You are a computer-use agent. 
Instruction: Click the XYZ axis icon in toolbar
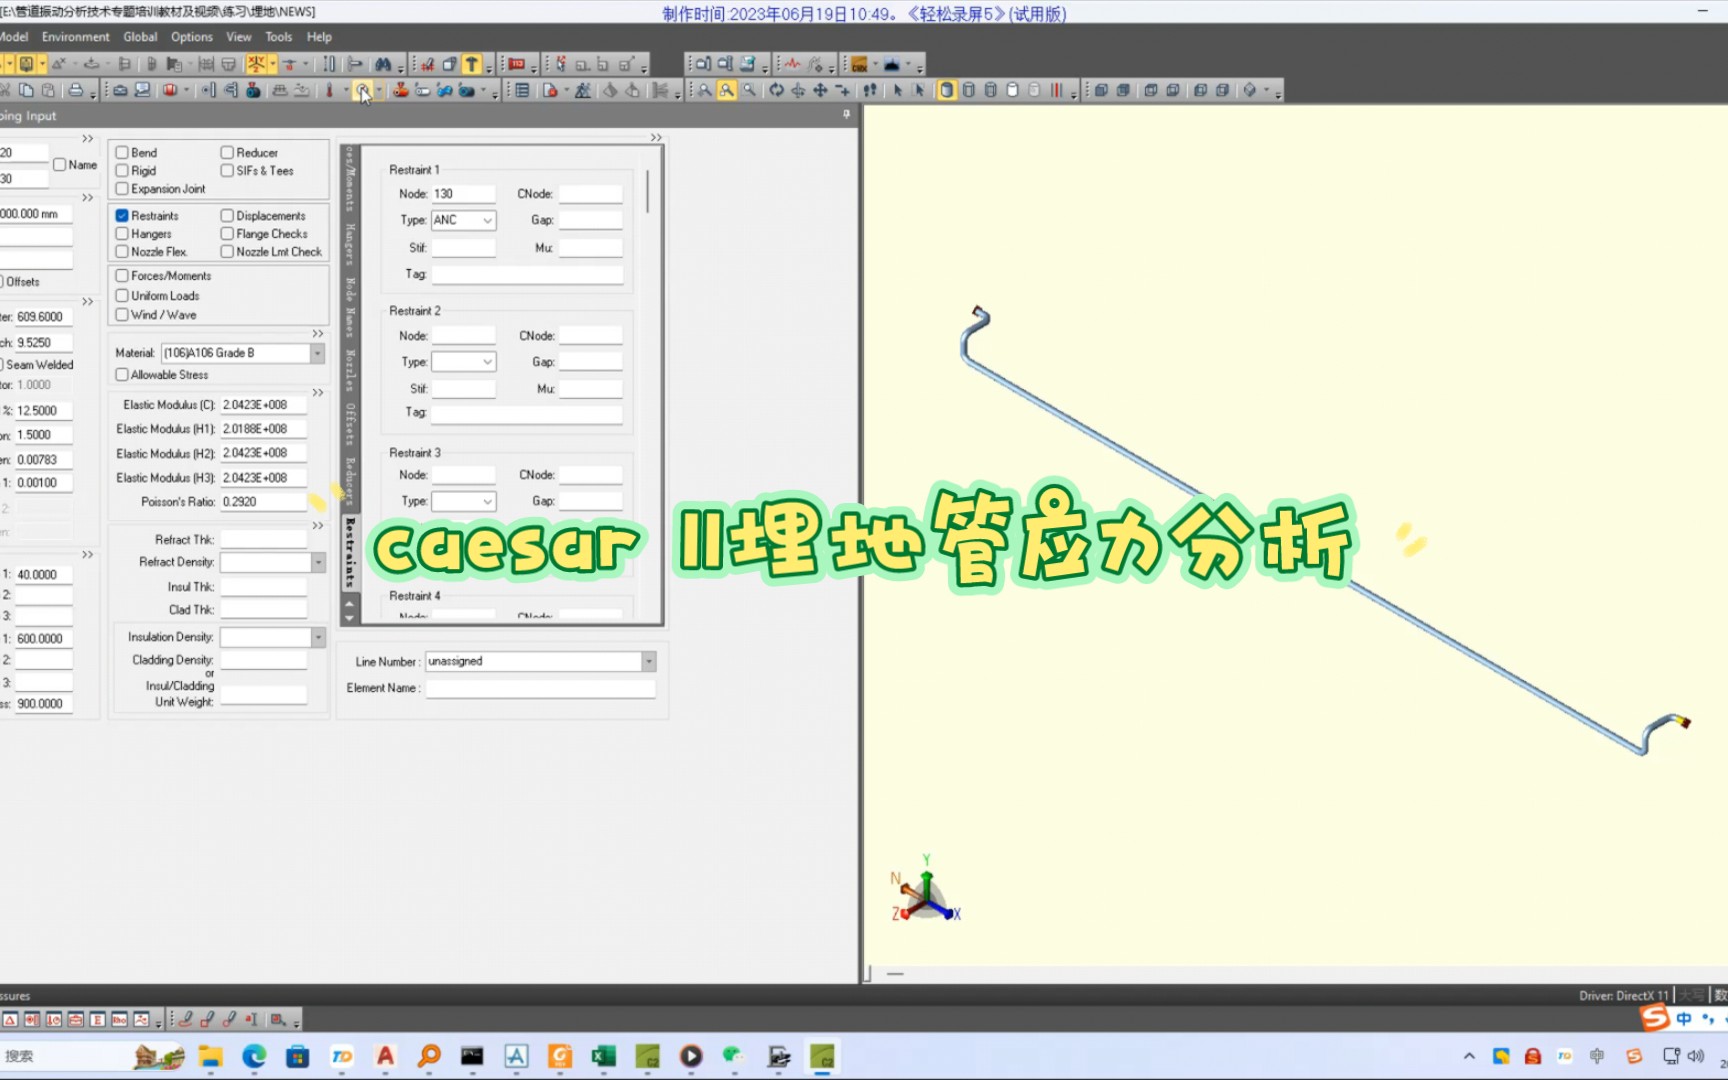pos(256,65)
